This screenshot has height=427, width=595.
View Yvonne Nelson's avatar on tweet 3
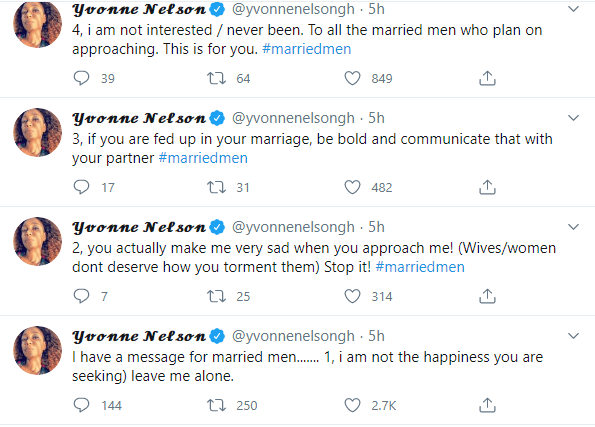(37, 132)
